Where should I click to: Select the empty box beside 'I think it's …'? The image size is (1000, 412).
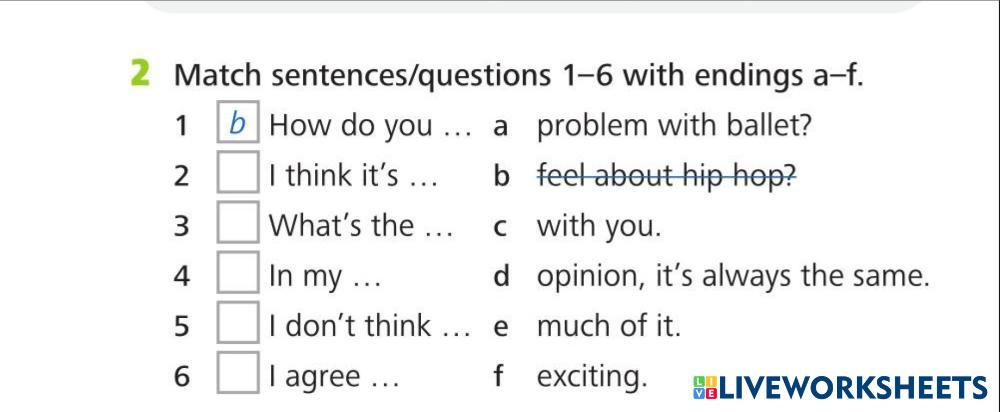click(238, 176)
